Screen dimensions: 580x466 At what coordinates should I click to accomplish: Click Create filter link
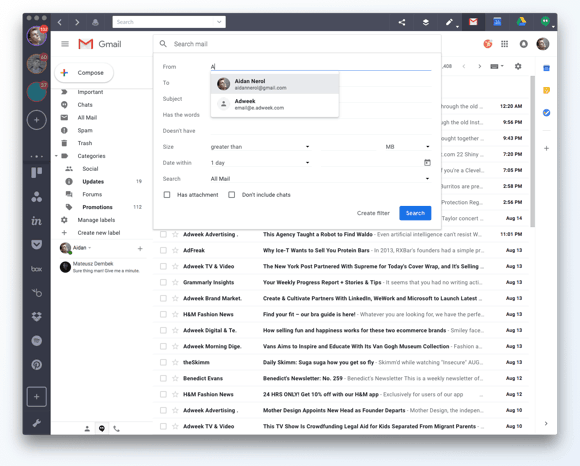pyautogui.click(x=373, y=213)
